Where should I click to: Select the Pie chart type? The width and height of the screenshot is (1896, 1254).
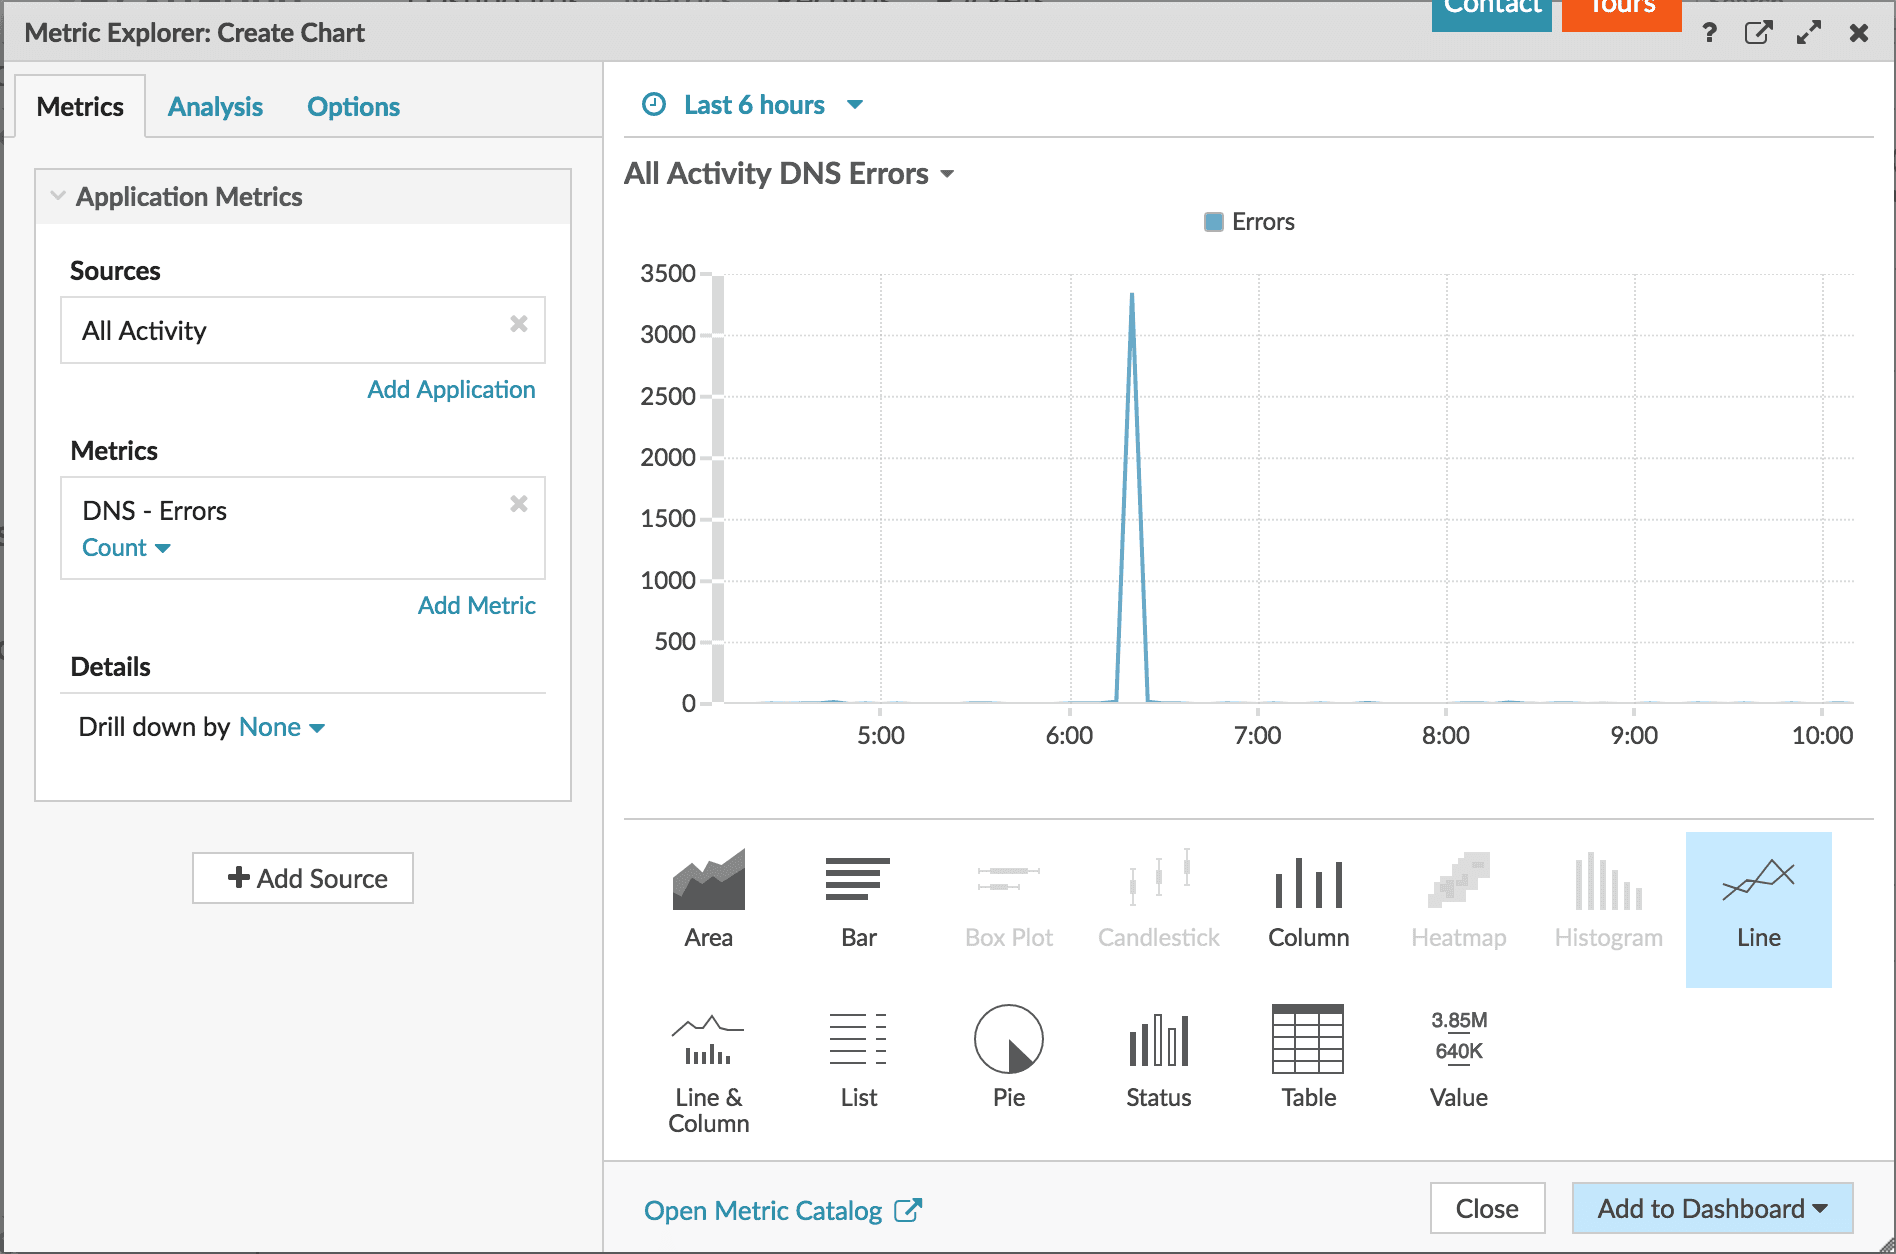point(1008,1058)
